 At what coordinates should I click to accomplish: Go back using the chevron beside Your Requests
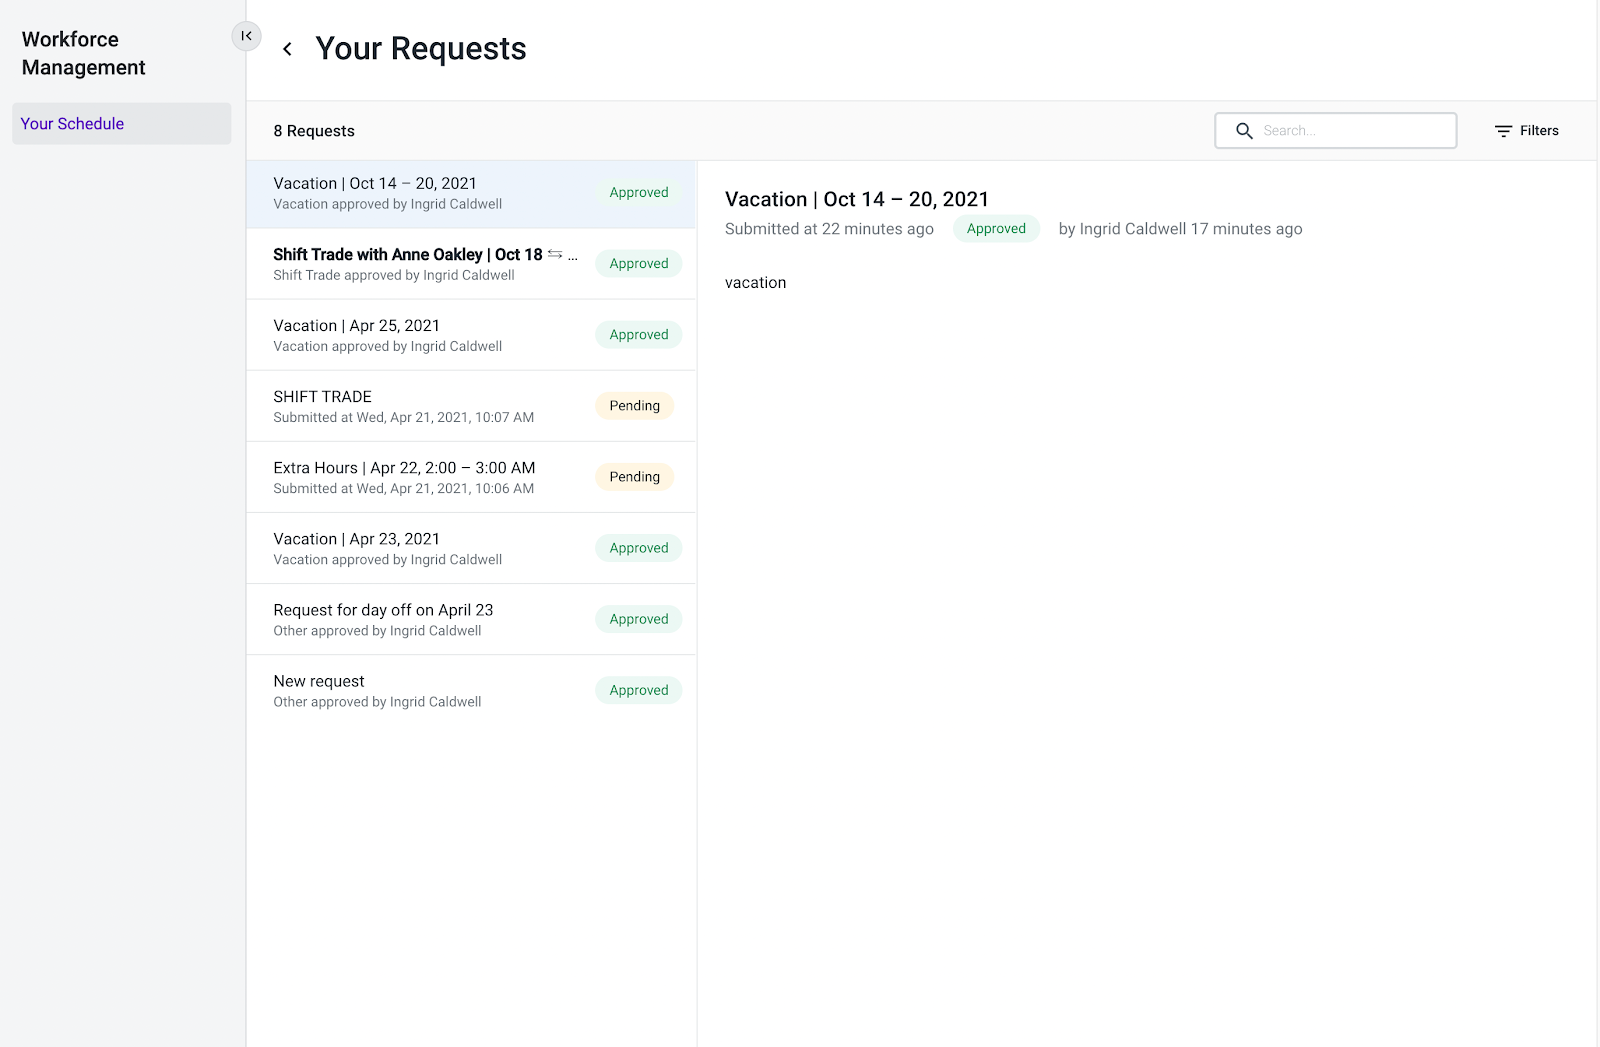pos(287,49)
